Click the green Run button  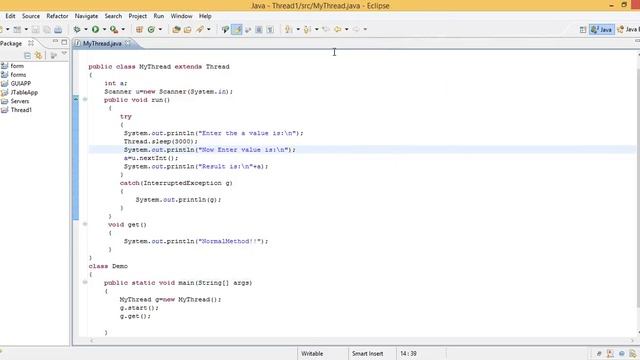pyautogui.click(x=96, y=29)
